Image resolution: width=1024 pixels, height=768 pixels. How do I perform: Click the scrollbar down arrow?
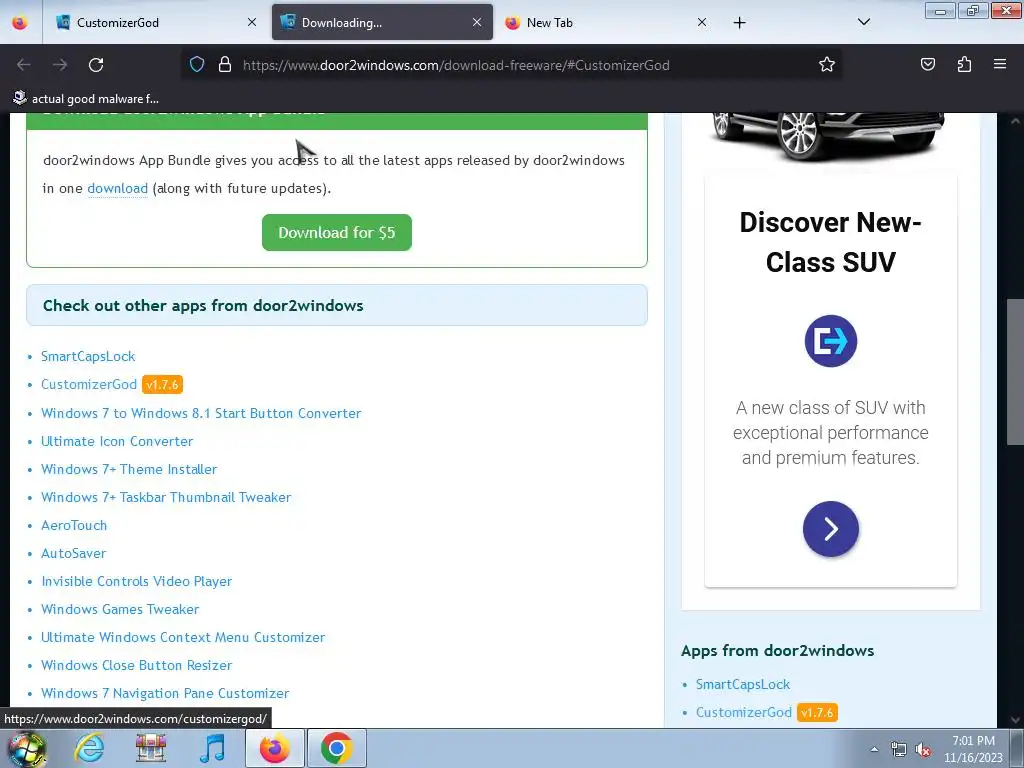pyautogui.click(x=1015, y=720)
